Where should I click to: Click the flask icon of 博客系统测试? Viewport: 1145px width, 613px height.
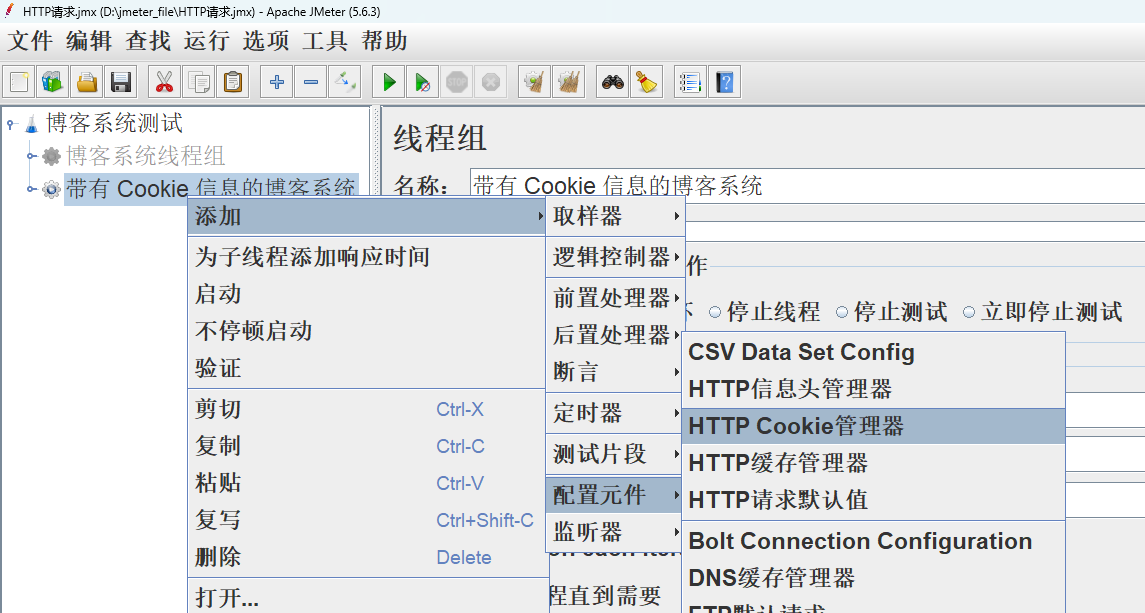click(x=31, y=123)
